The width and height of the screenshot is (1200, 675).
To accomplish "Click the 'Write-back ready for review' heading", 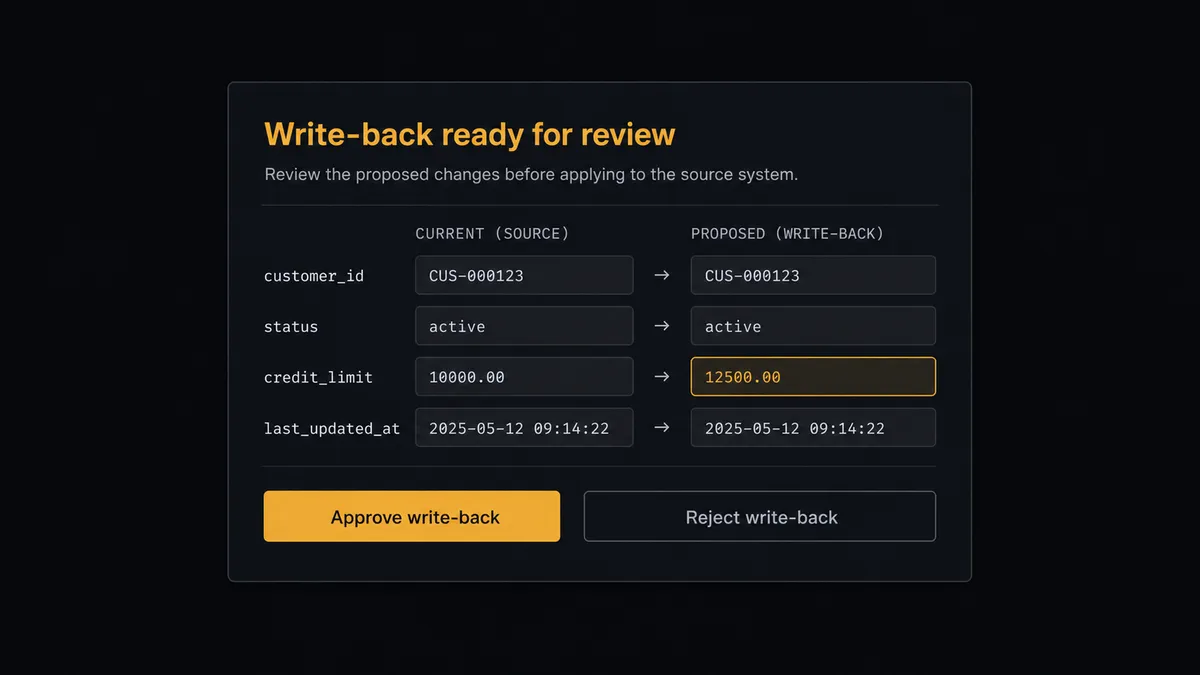I will [x=470, y=134].
